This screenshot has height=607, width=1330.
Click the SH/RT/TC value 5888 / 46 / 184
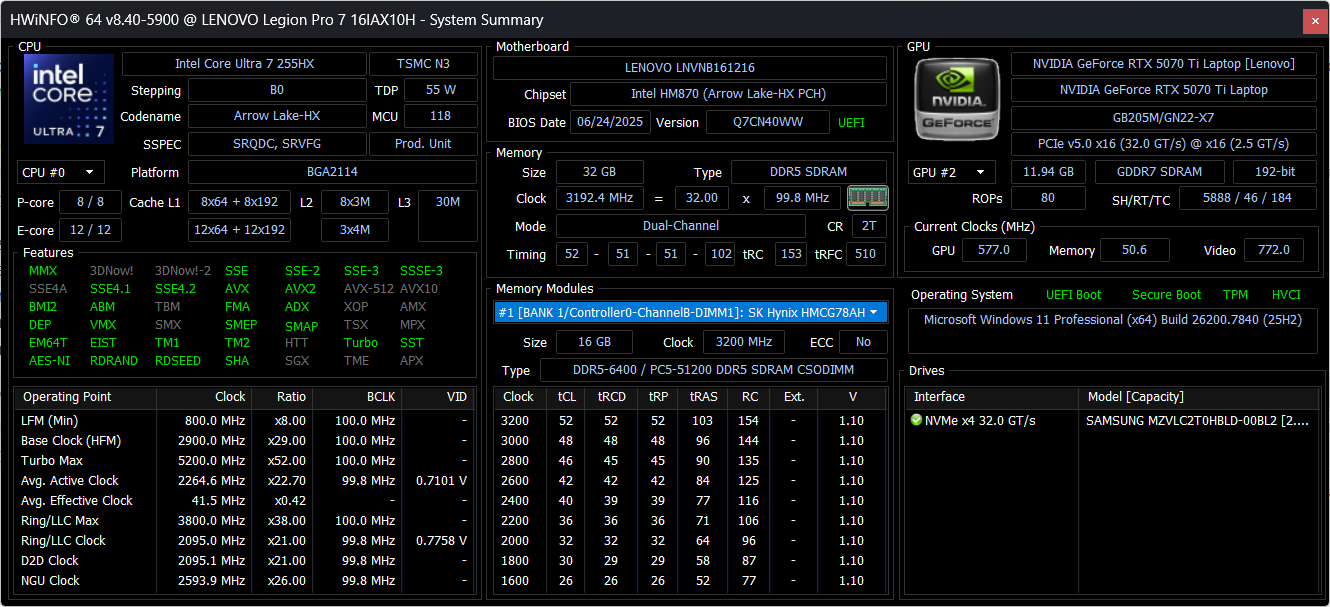click(1248, 198)
